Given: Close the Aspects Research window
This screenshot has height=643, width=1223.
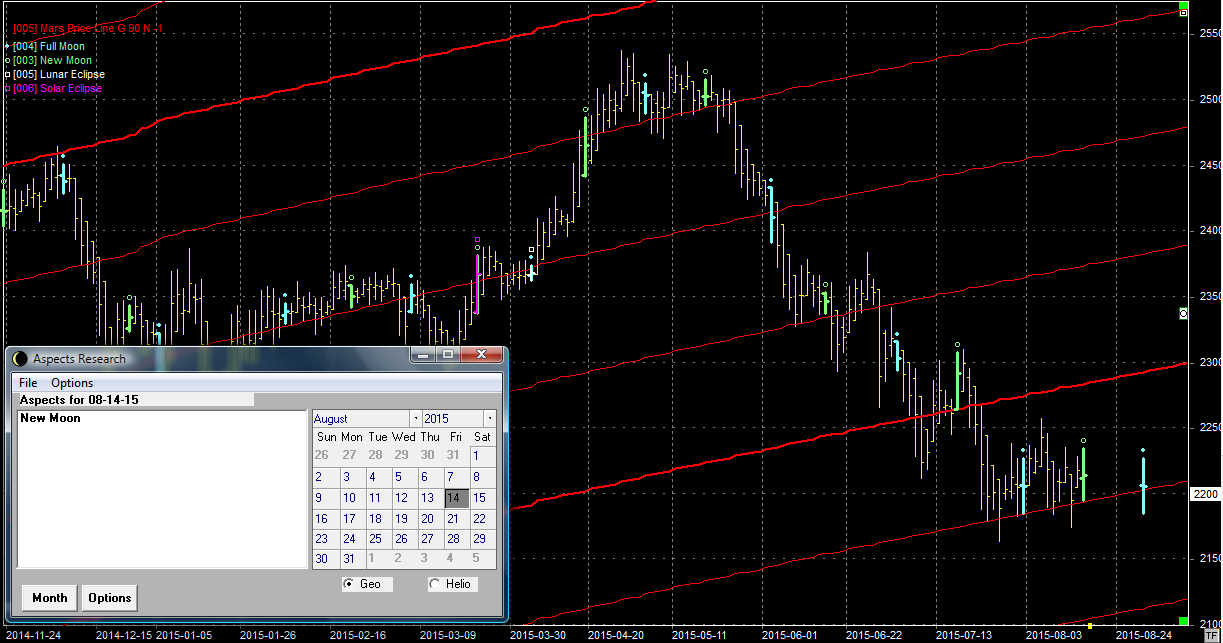Looking at the screenshot, I should pos(481,354).
